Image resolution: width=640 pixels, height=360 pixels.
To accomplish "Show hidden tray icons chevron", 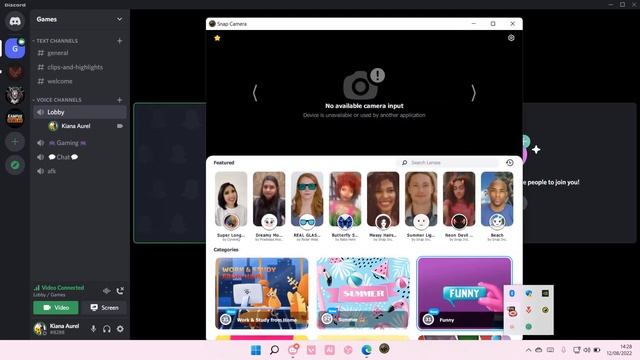I will pos(528,350).
